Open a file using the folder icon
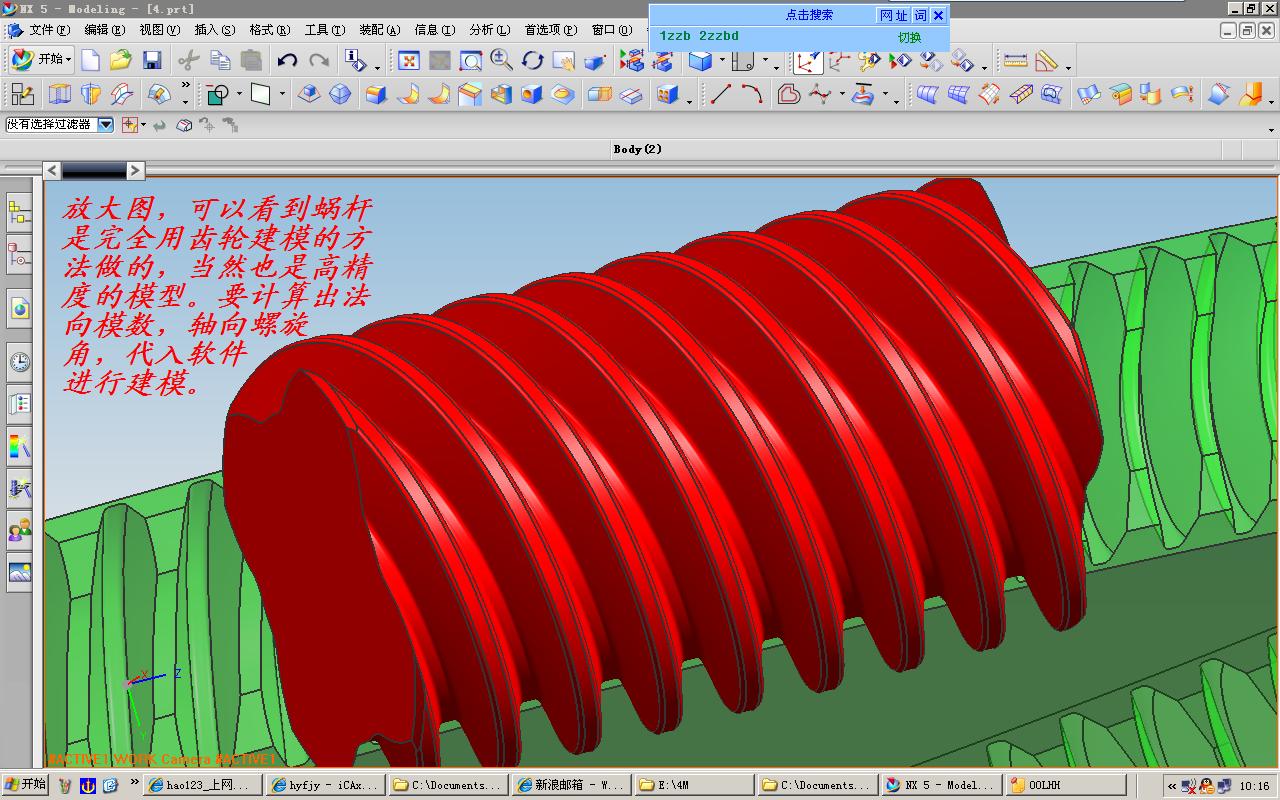The height and width of the screenshot is (800, 1280). pos(121,60)
